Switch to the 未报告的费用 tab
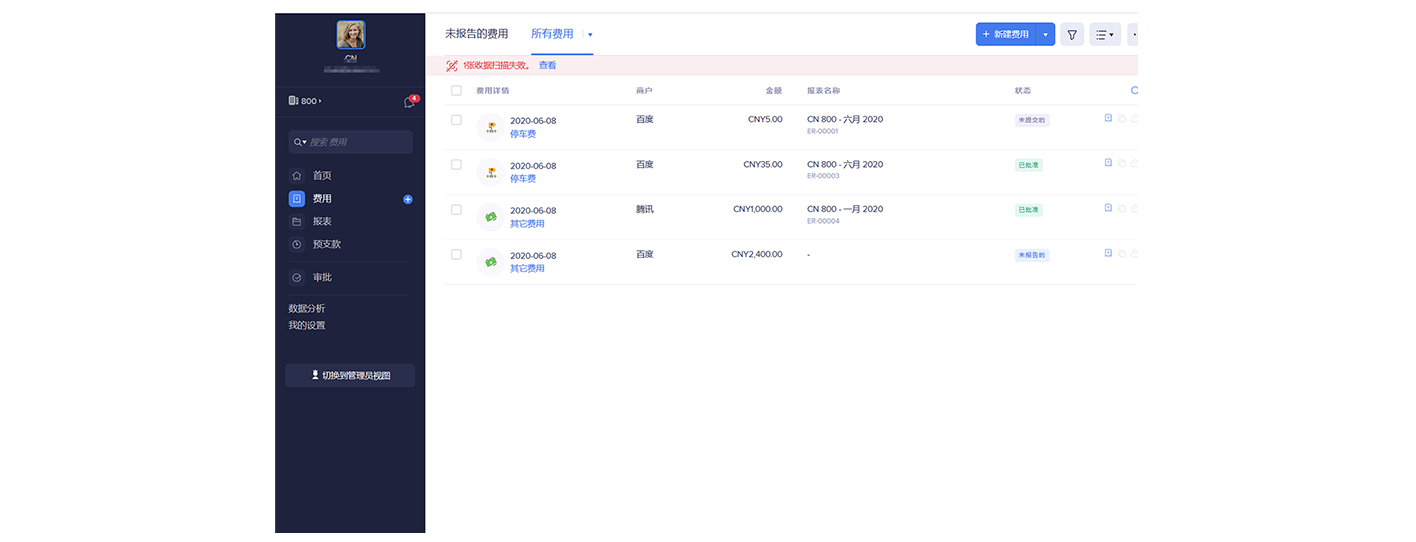1416x542 pixels. click(x=476, y=34)
